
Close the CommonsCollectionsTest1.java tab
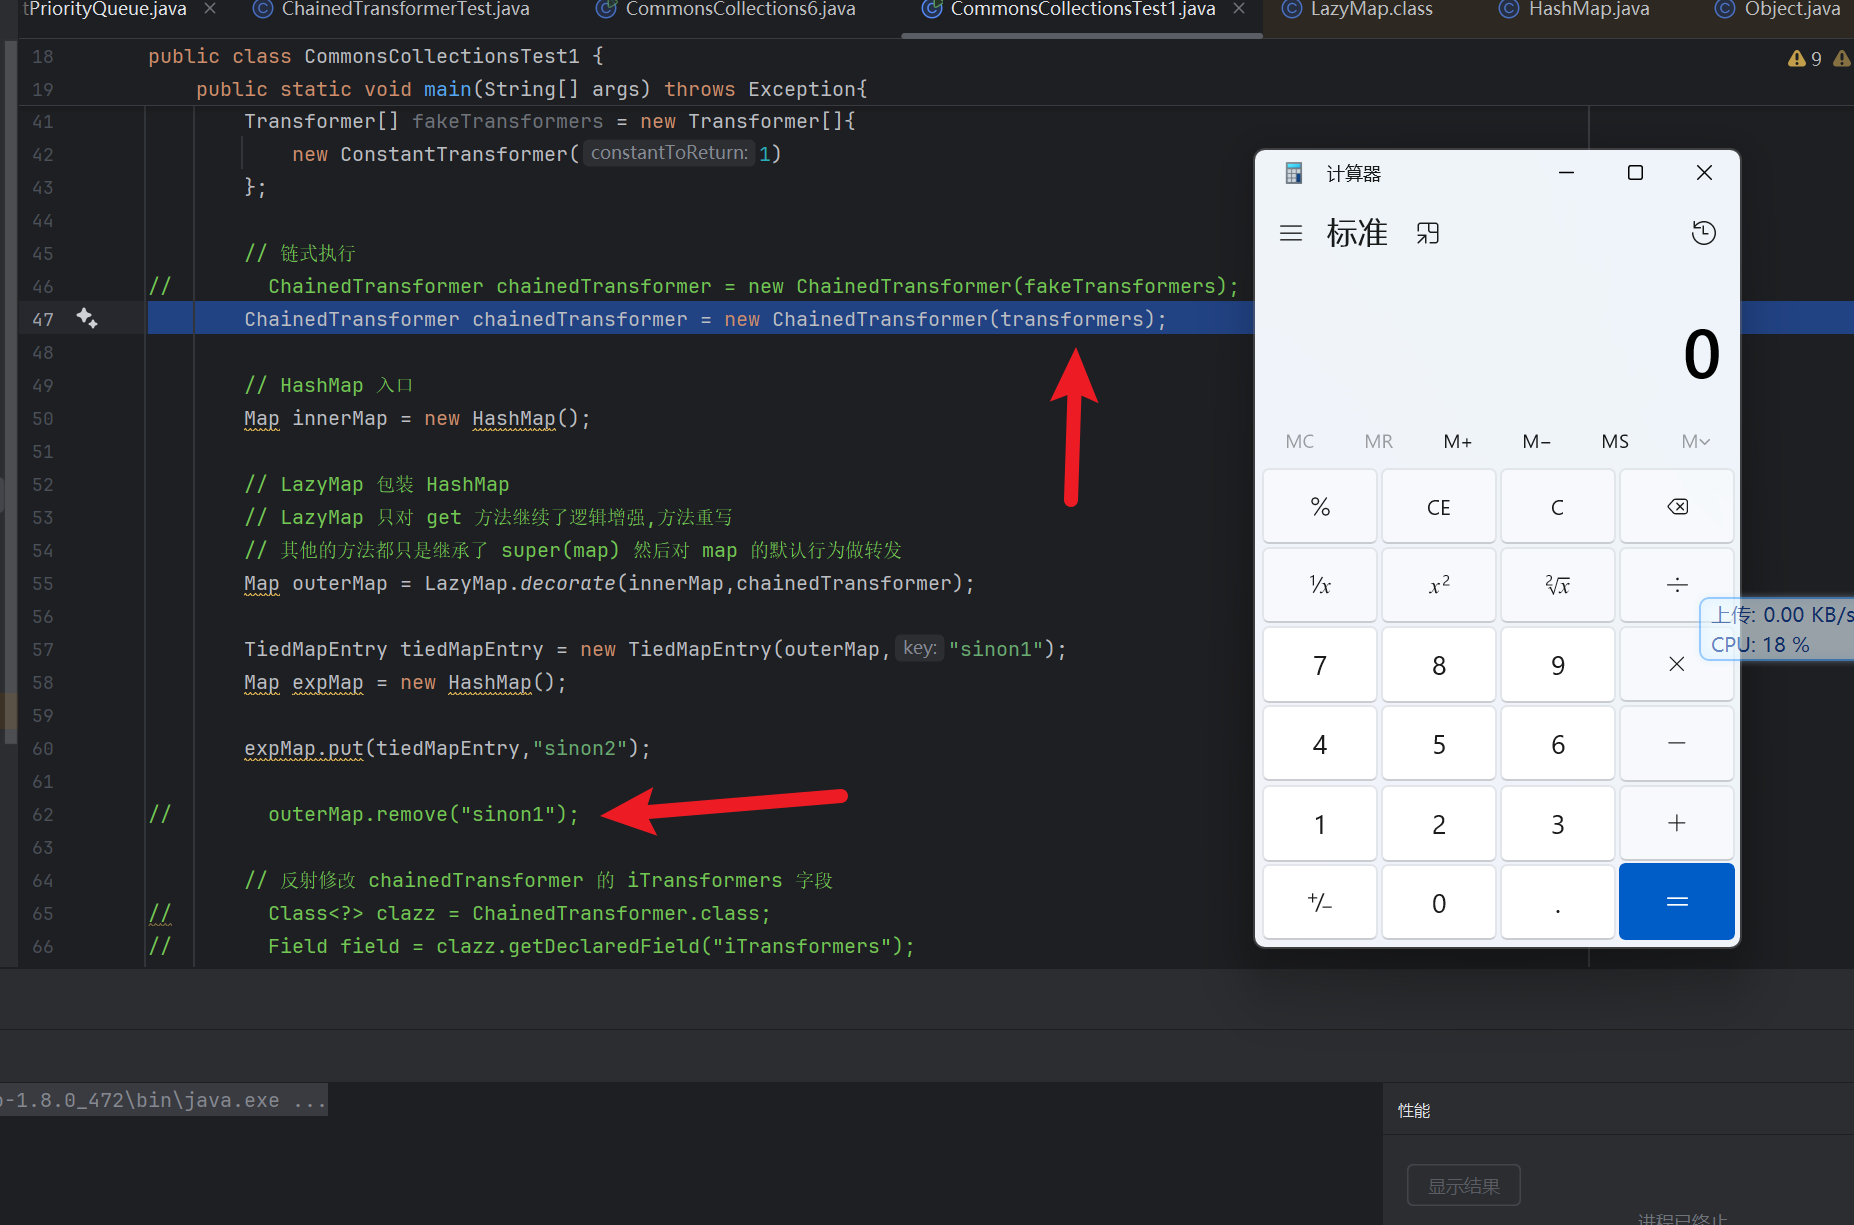point(1239,9)
